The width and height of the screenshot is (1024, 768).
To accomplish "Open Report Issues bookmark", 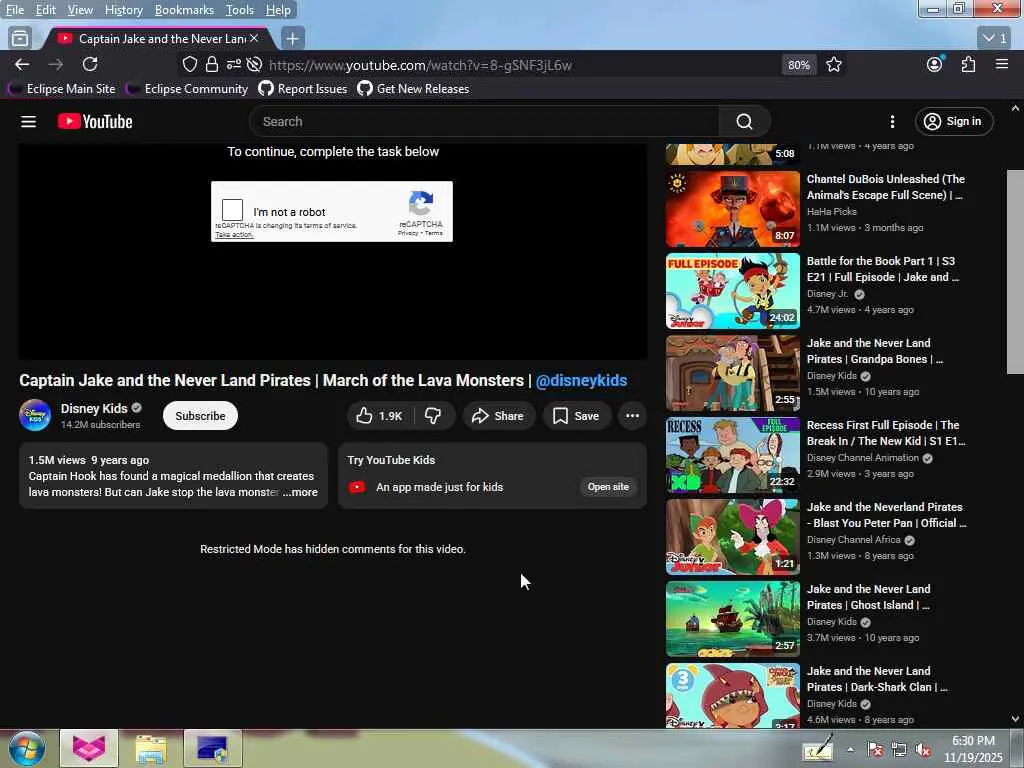I will (x=303, y=89).
